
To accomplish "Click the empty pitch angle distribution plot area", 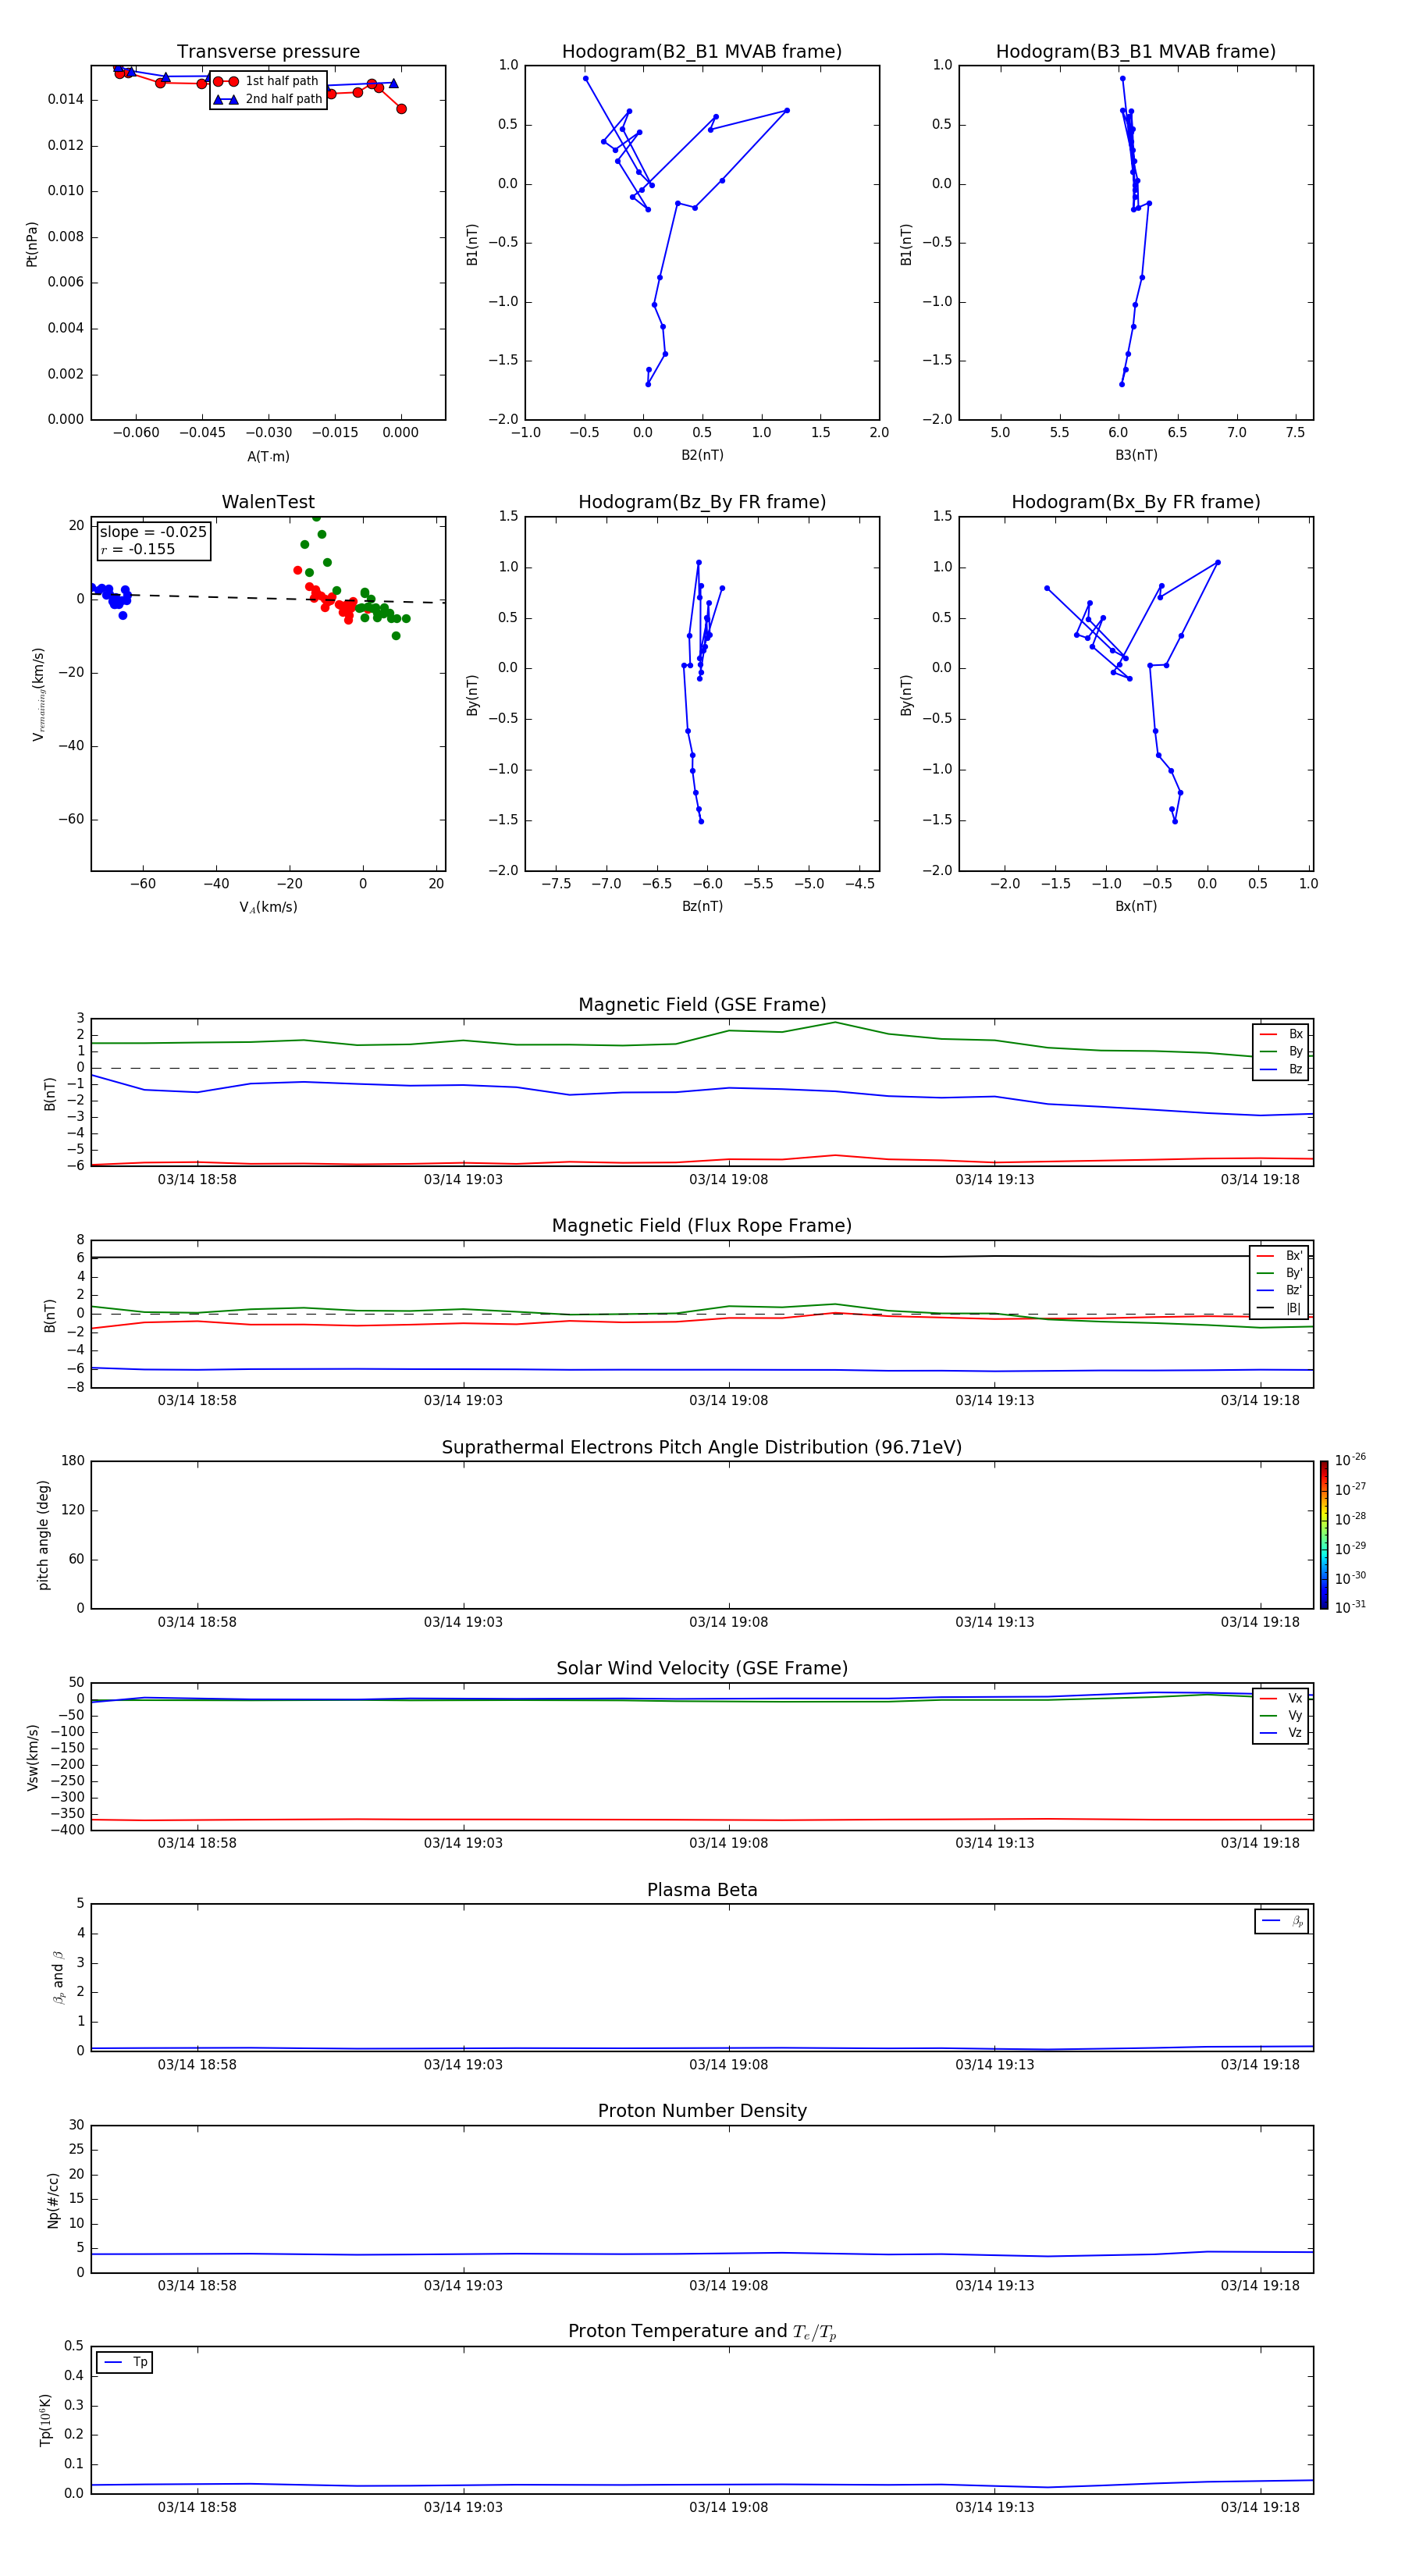I will point(702,1535).
